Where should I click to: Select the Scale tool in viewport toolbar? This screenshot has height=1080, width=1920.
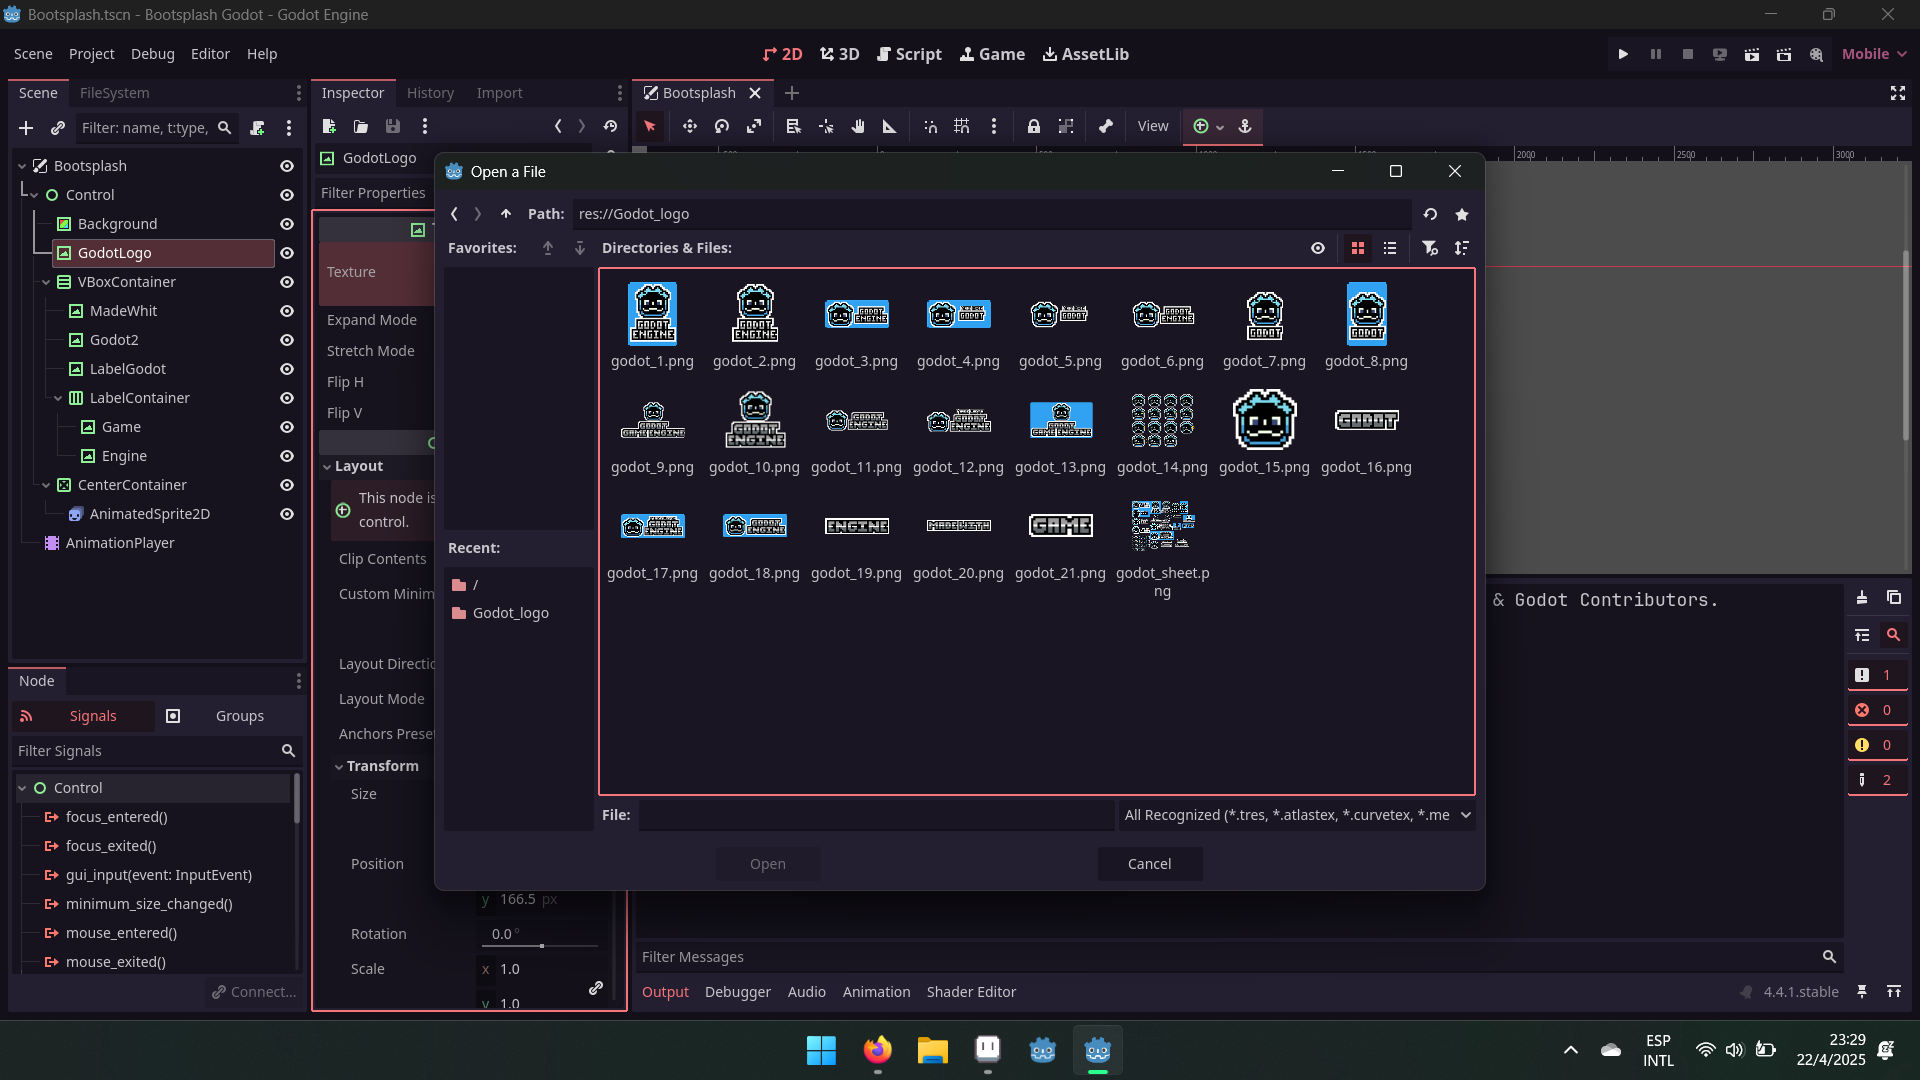pos(754,126)
